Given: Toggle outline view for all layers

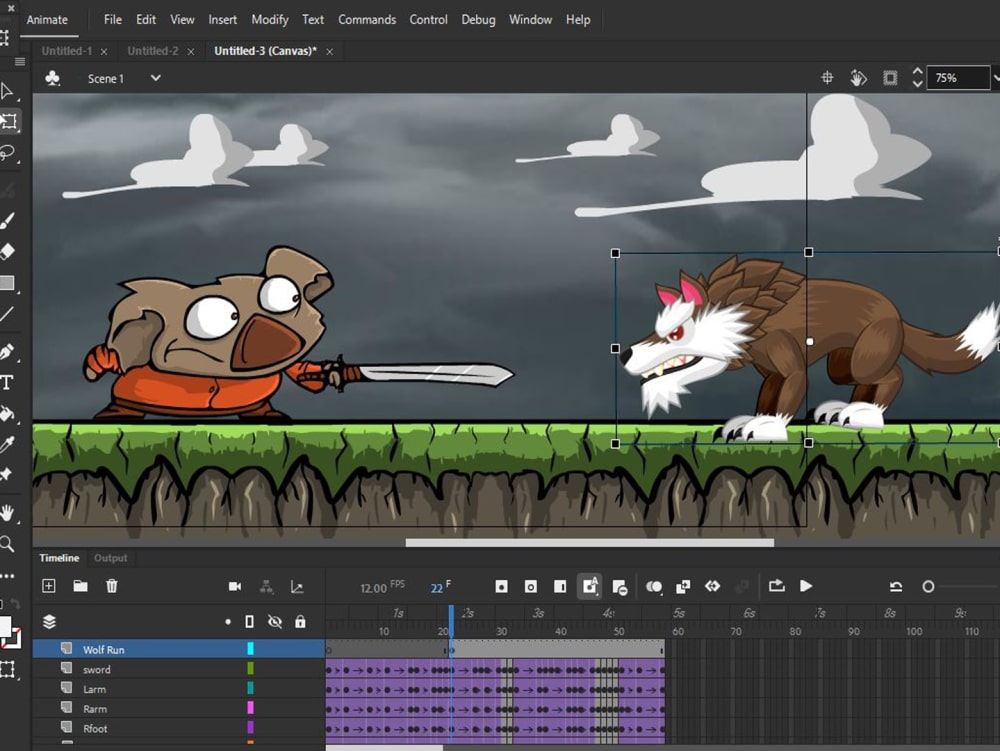Looking at the screenshot, I should (x=249, y=622).
